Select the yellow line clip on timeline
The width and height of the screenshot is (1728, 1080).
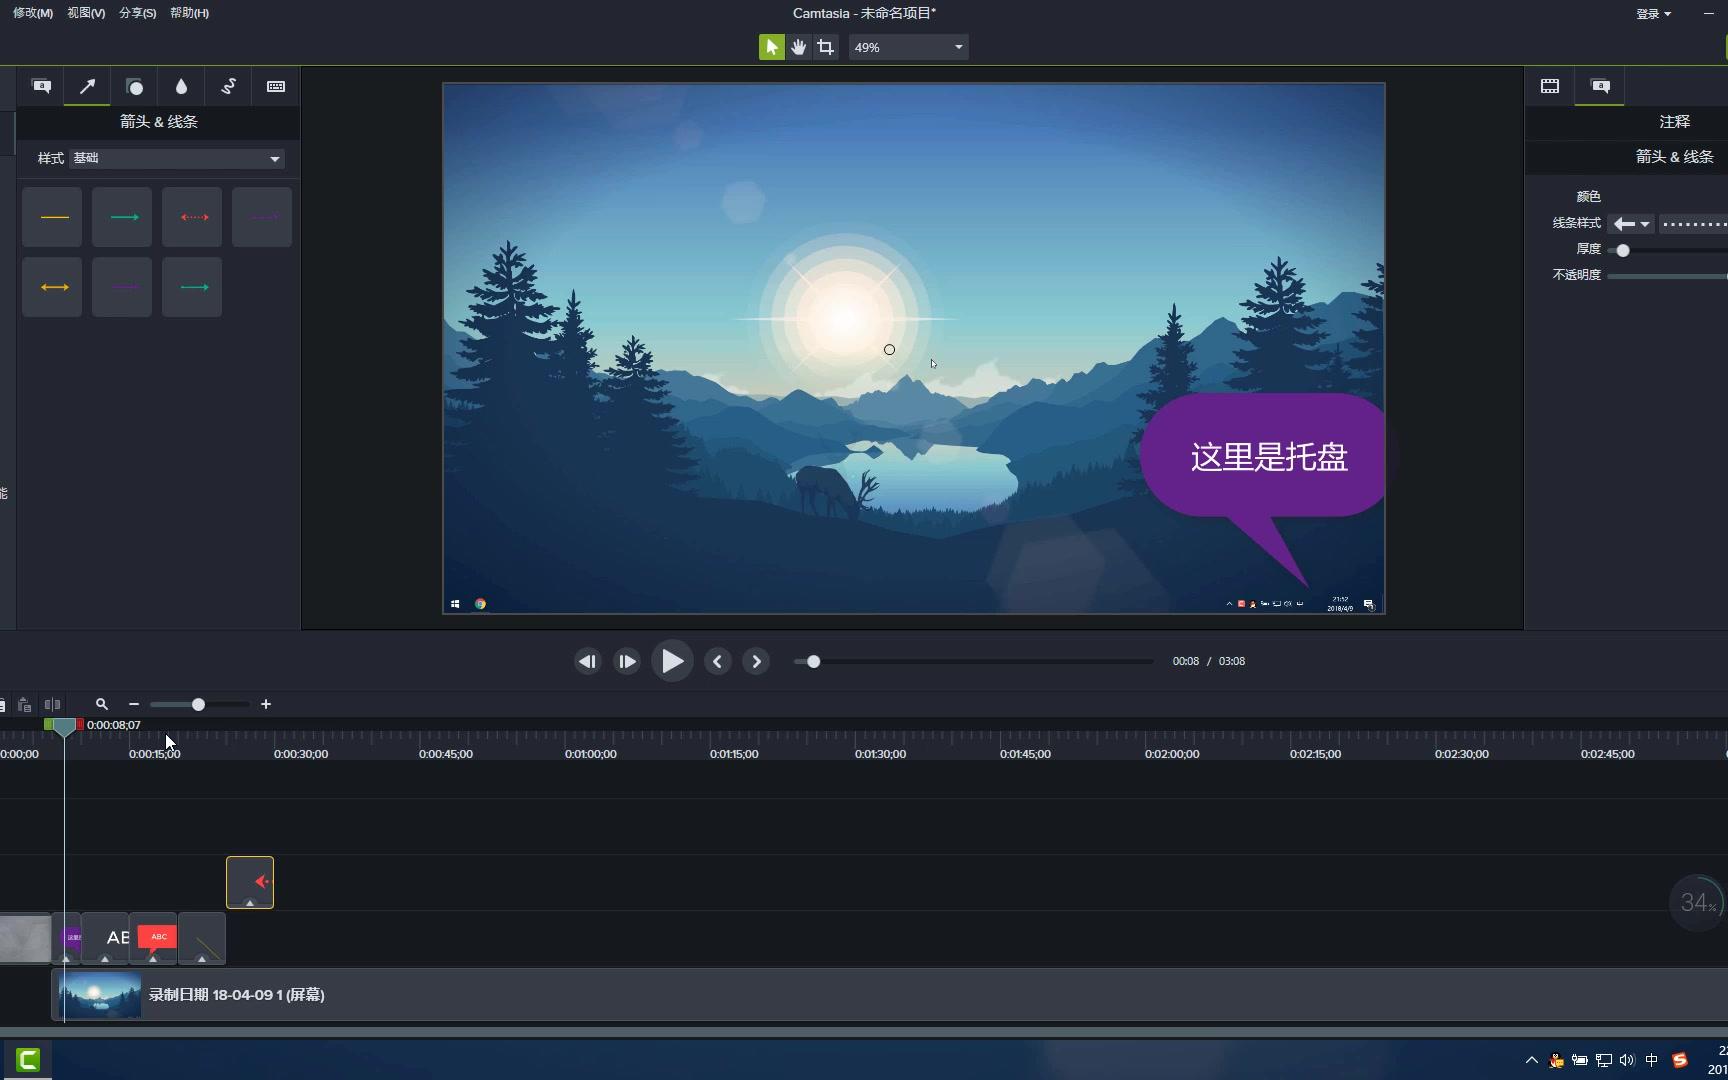202,938
